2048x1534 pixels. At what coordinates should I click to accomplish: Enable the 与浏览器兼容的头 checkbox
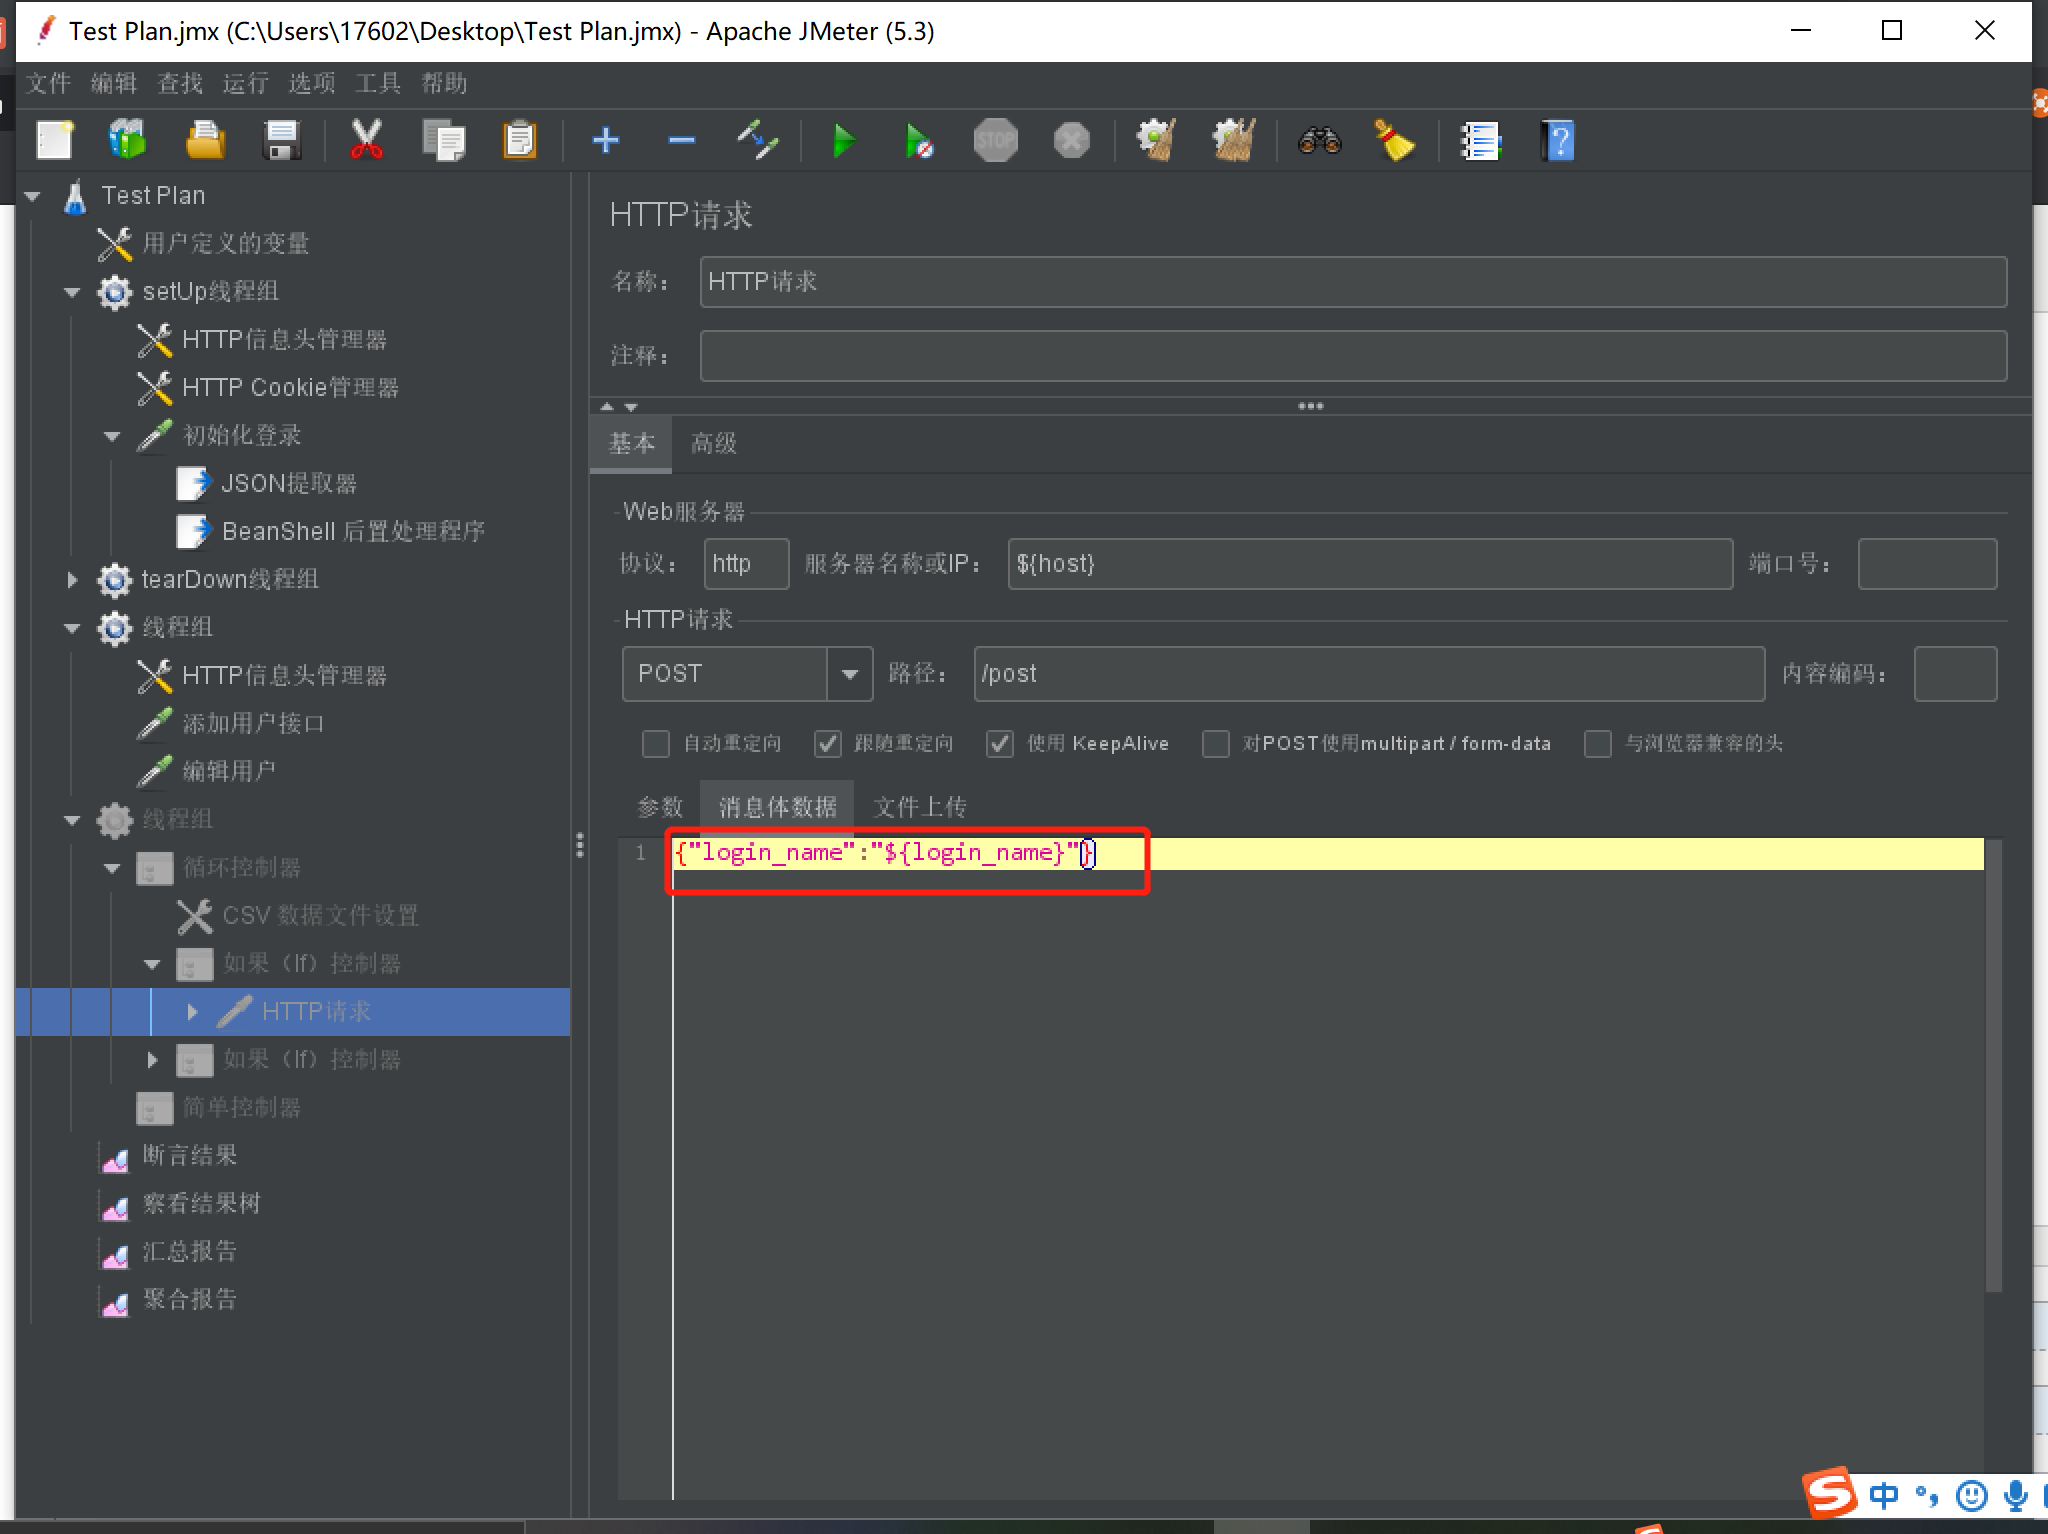click(x=1598, y=744)
